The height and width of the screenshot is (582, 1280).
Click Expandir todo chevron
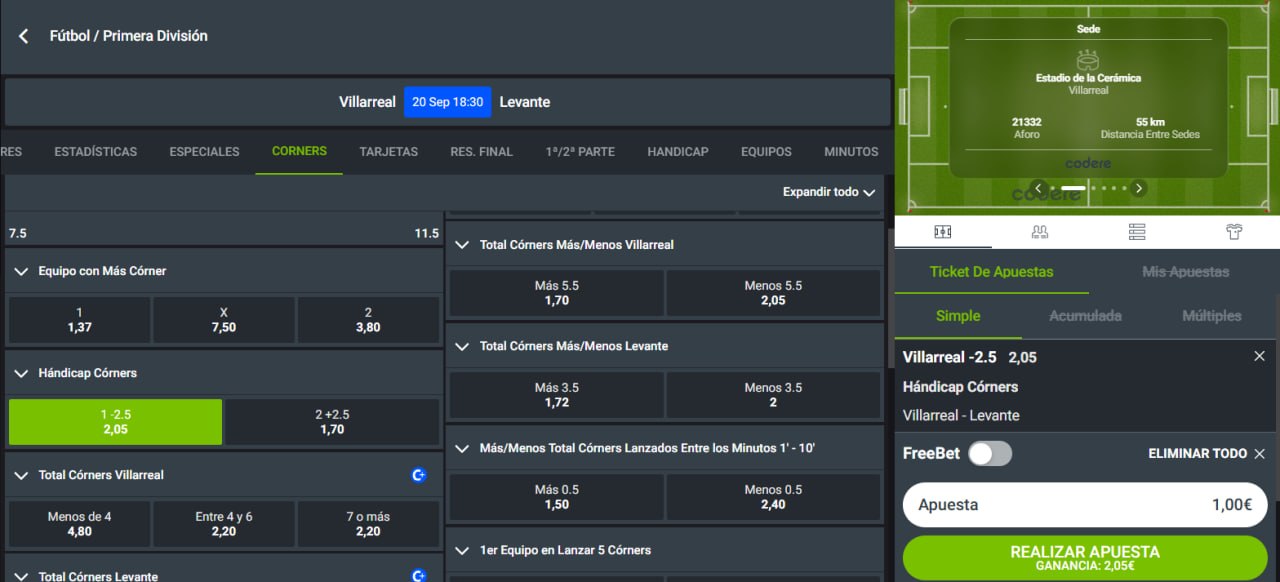point(869,192)
